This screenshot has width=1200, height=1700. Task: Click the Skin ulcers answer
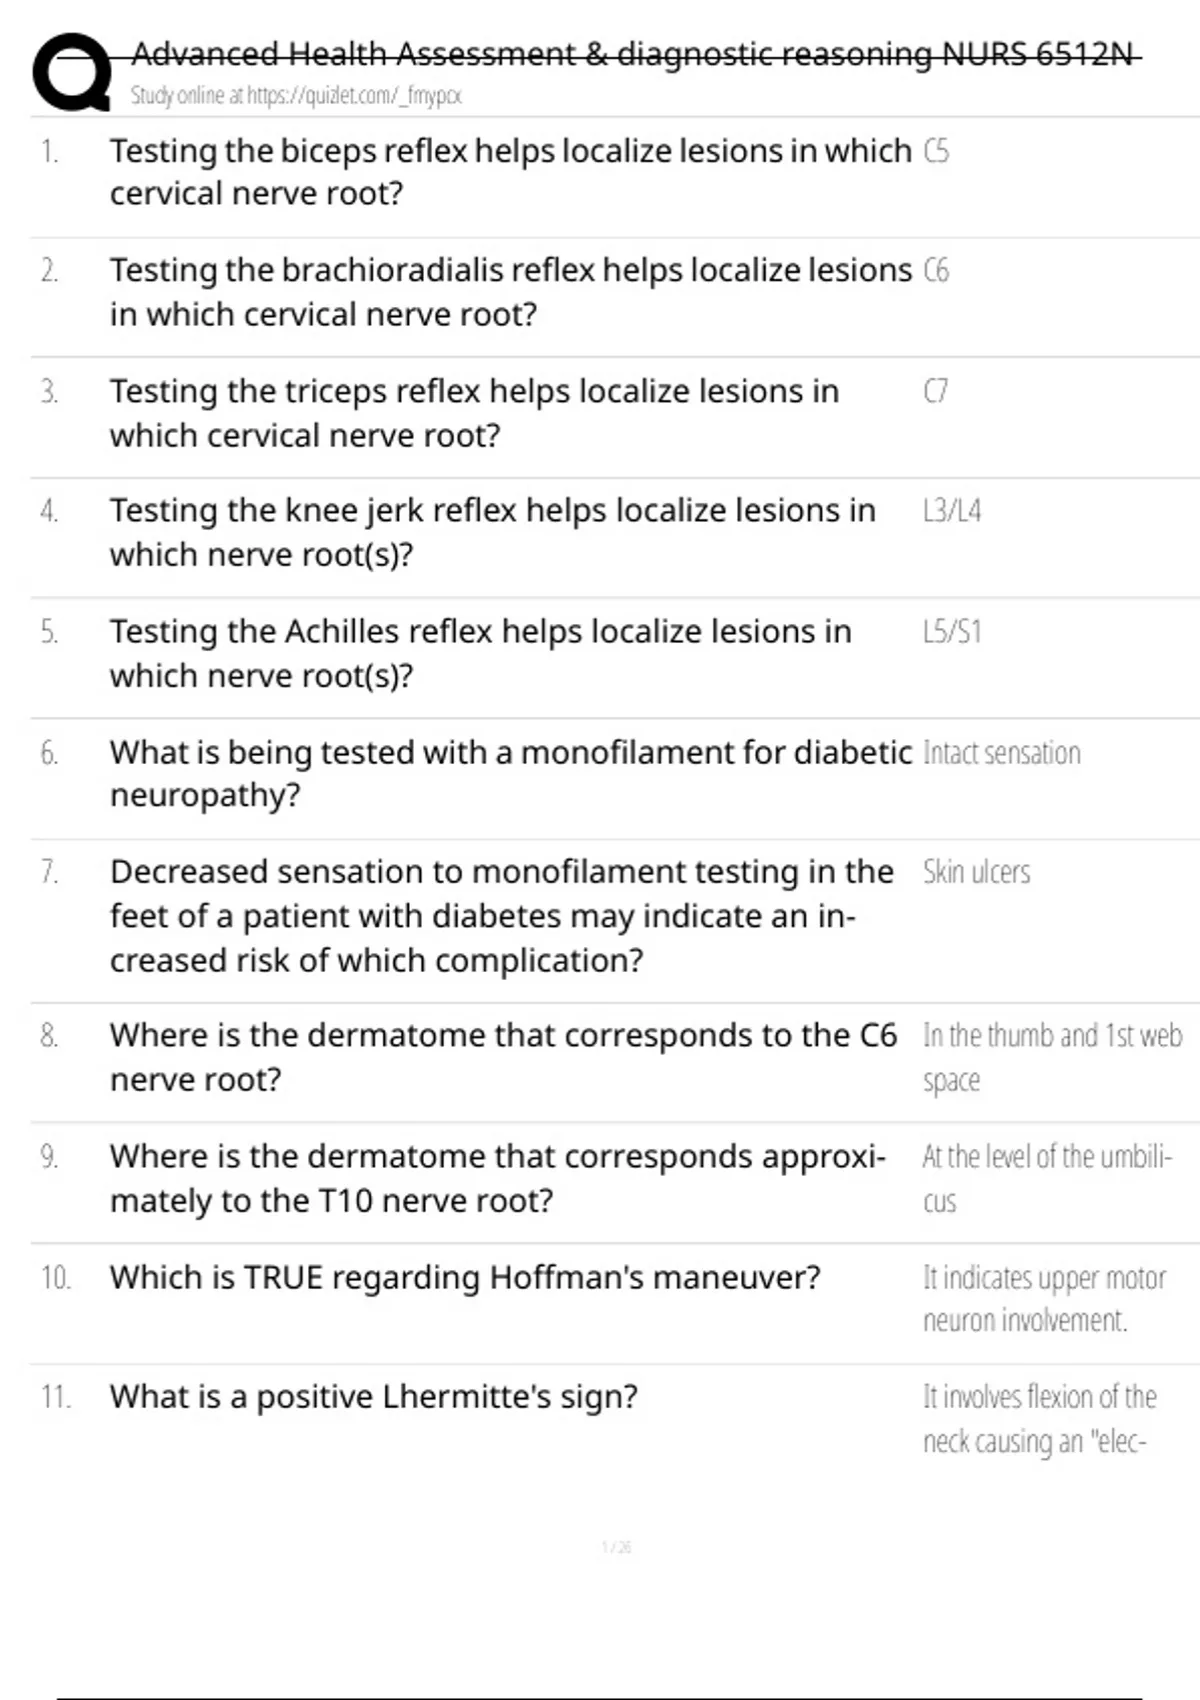[x=976, y=872]
